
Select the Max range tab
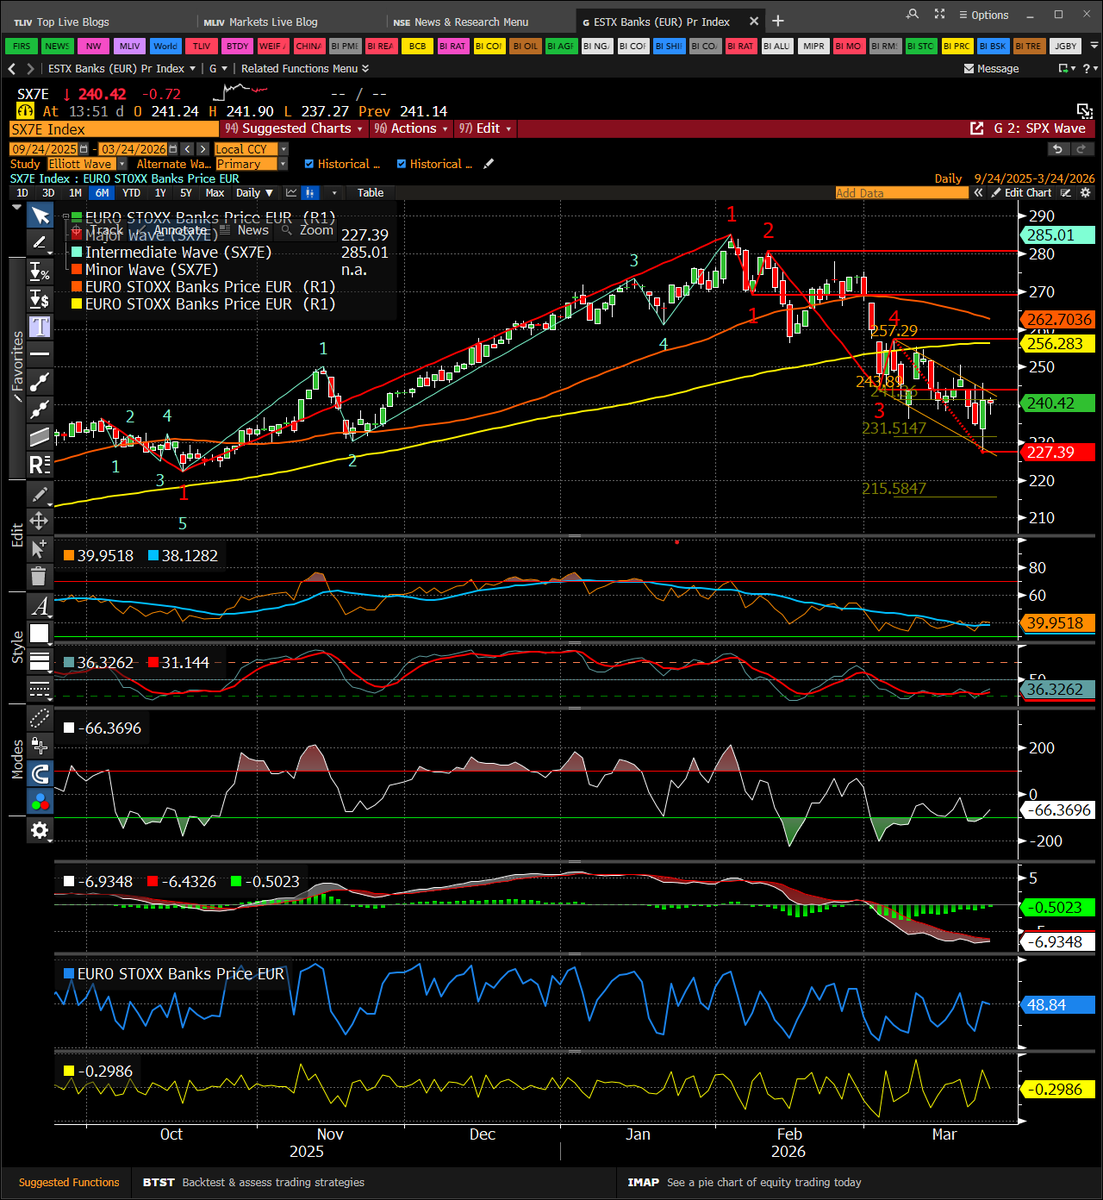(x=214, y=193)
